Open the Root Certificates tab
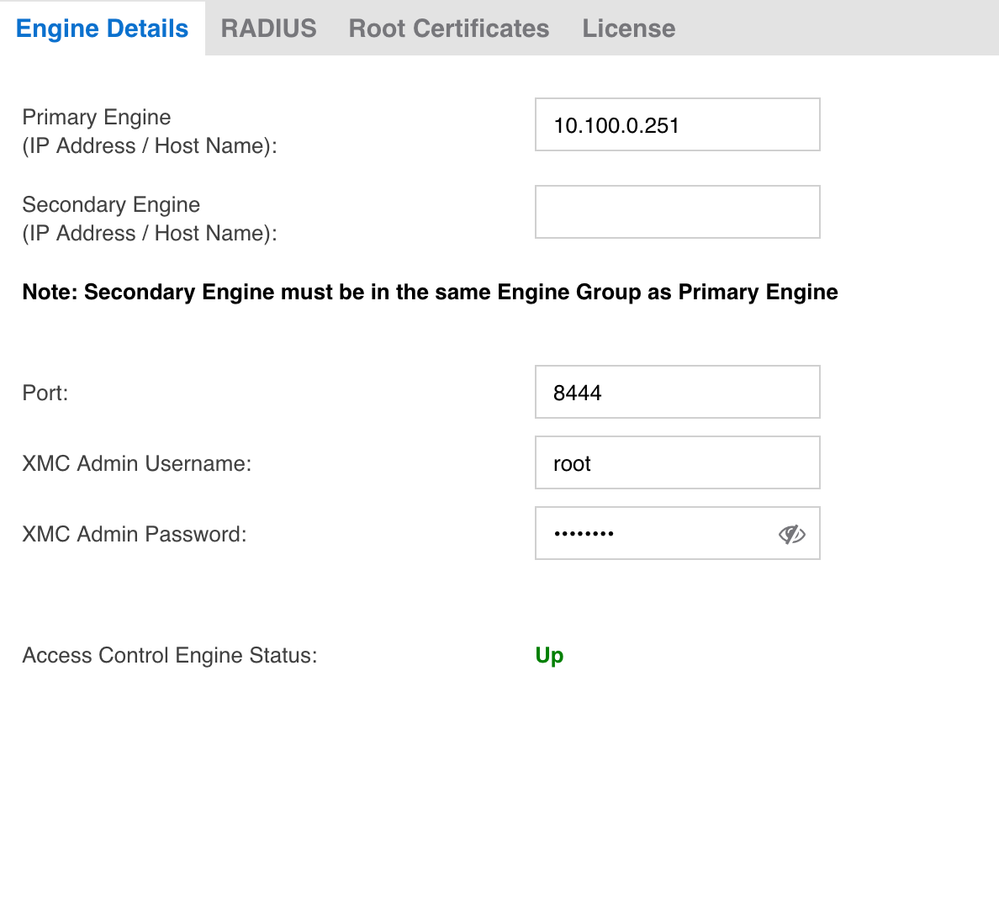 point(448,28)
